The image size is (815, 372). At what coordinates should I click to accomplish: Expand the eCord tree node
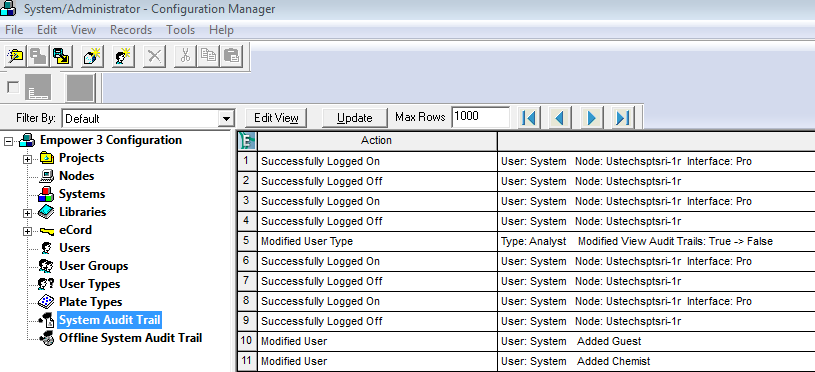pos(28,231)
